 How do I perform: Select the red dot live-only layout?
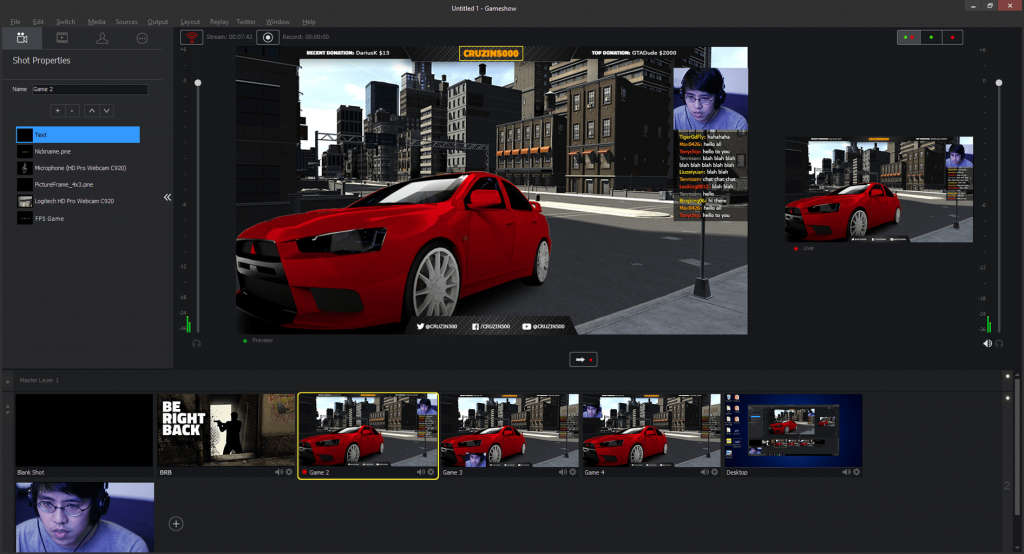pos(952,37)
